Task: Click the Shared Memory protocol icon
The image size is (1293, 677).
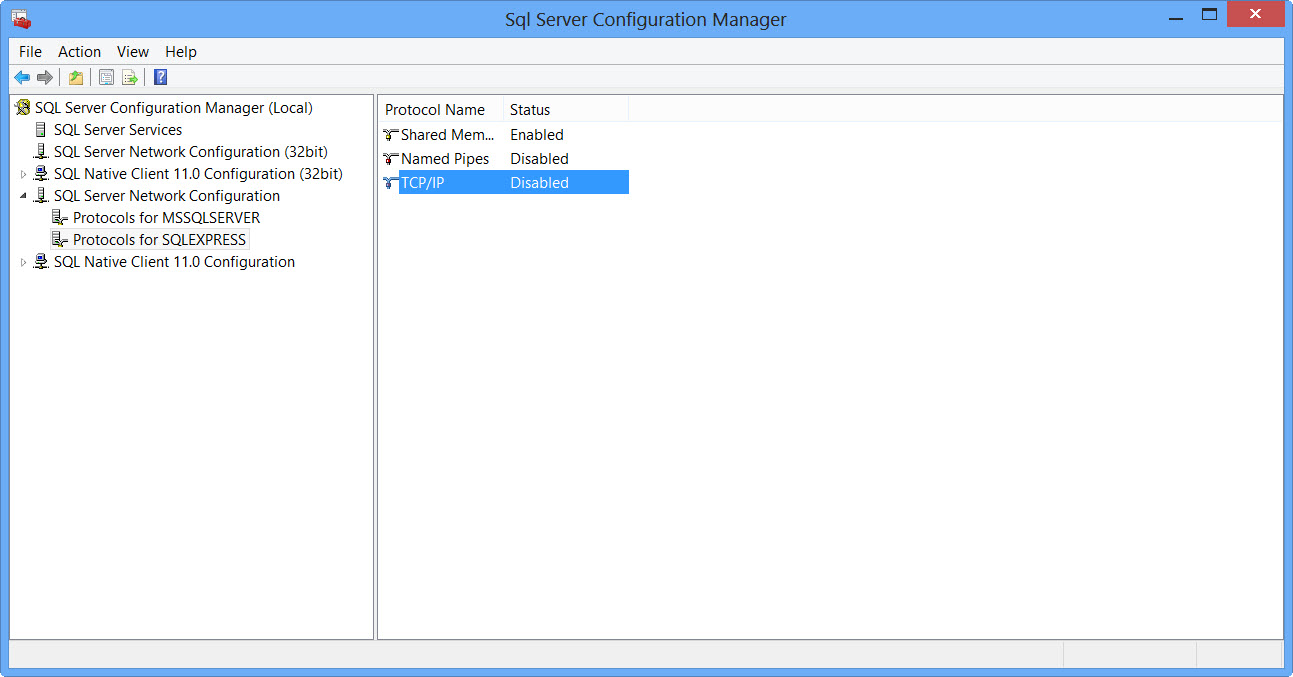Action: pos(389,134)
